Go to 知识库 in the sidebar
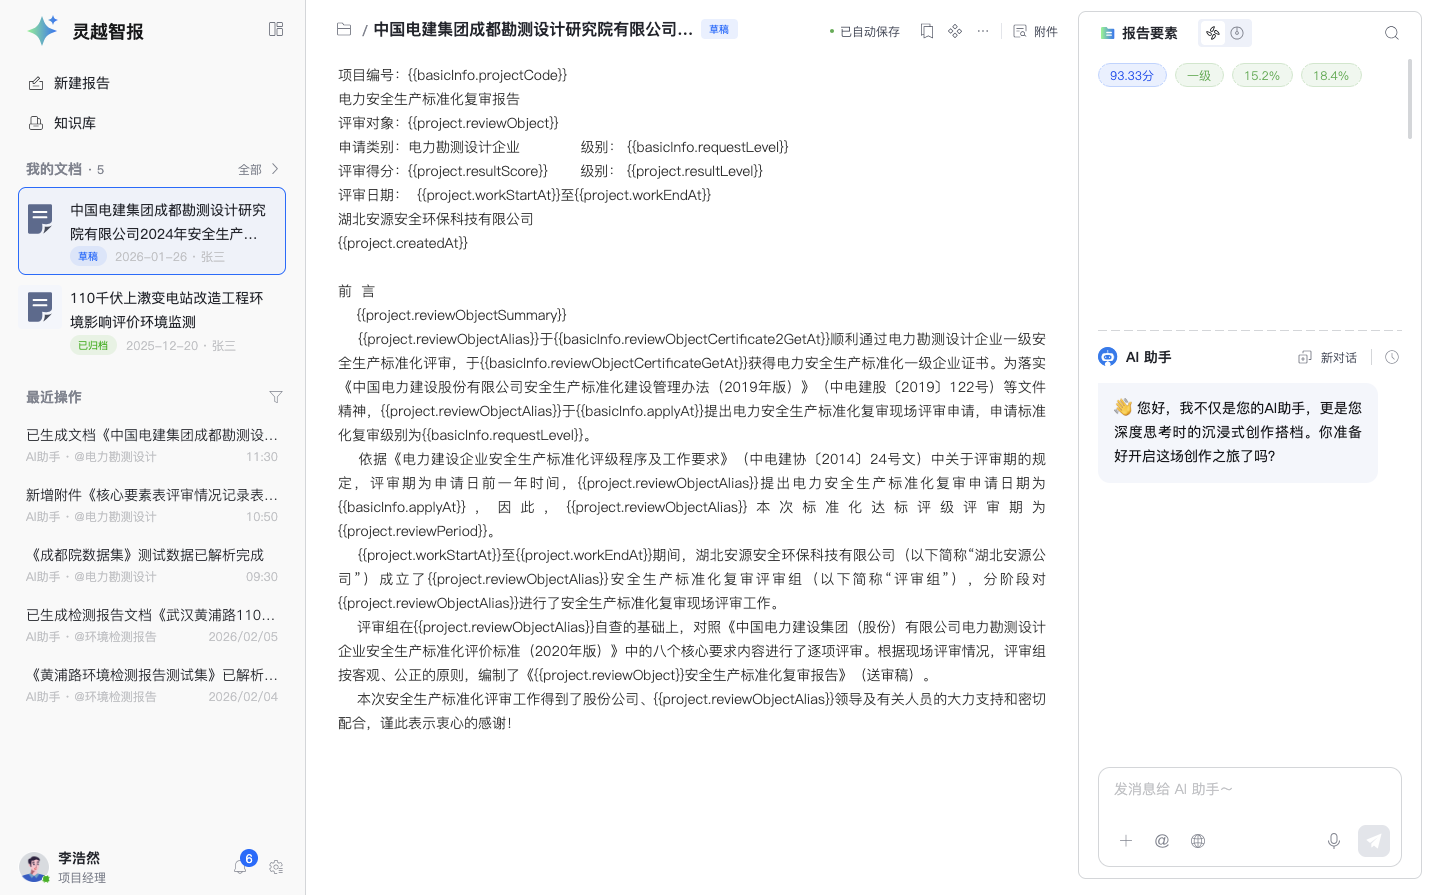 (74, 123)
